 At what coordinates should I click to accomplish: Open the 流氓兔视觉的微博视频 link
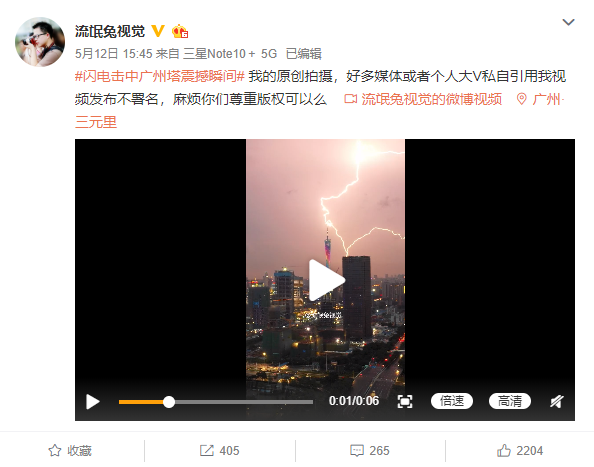[x=423, y=99]
